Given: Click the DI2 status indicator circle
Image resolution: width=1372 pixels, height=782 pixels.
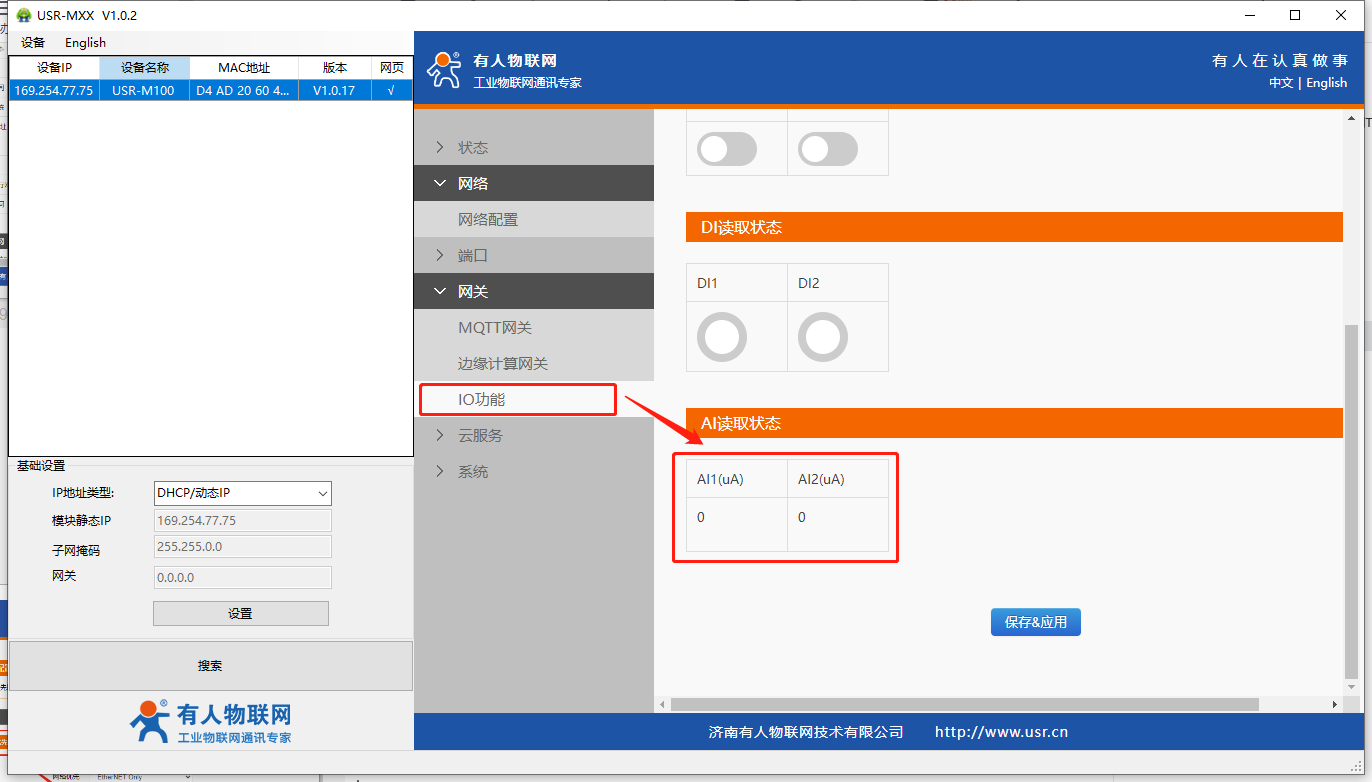Looking at the screenshot, I should 823,337.
